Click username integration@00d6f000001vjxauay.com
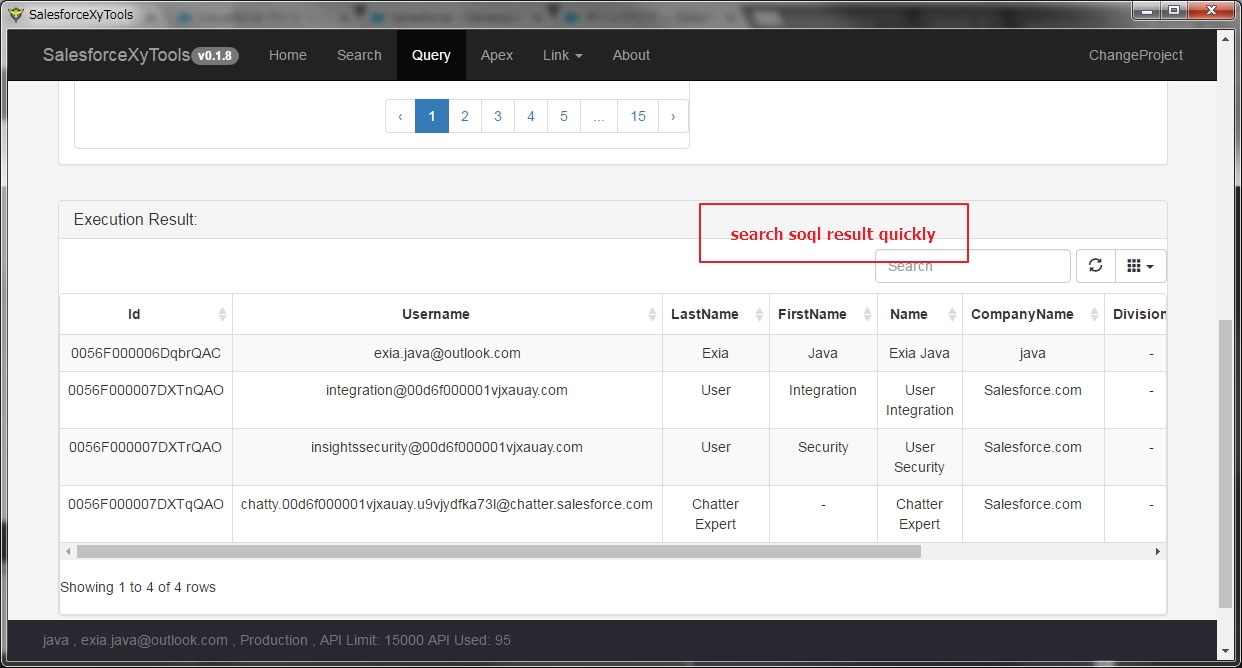Viewport: 1242px width, 668px height. click(447, 390)
